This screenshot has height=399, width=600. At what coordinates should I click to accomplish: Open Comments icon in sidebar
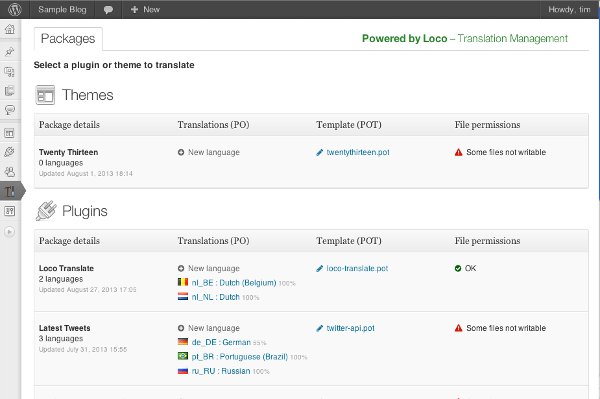pos(10,111)
